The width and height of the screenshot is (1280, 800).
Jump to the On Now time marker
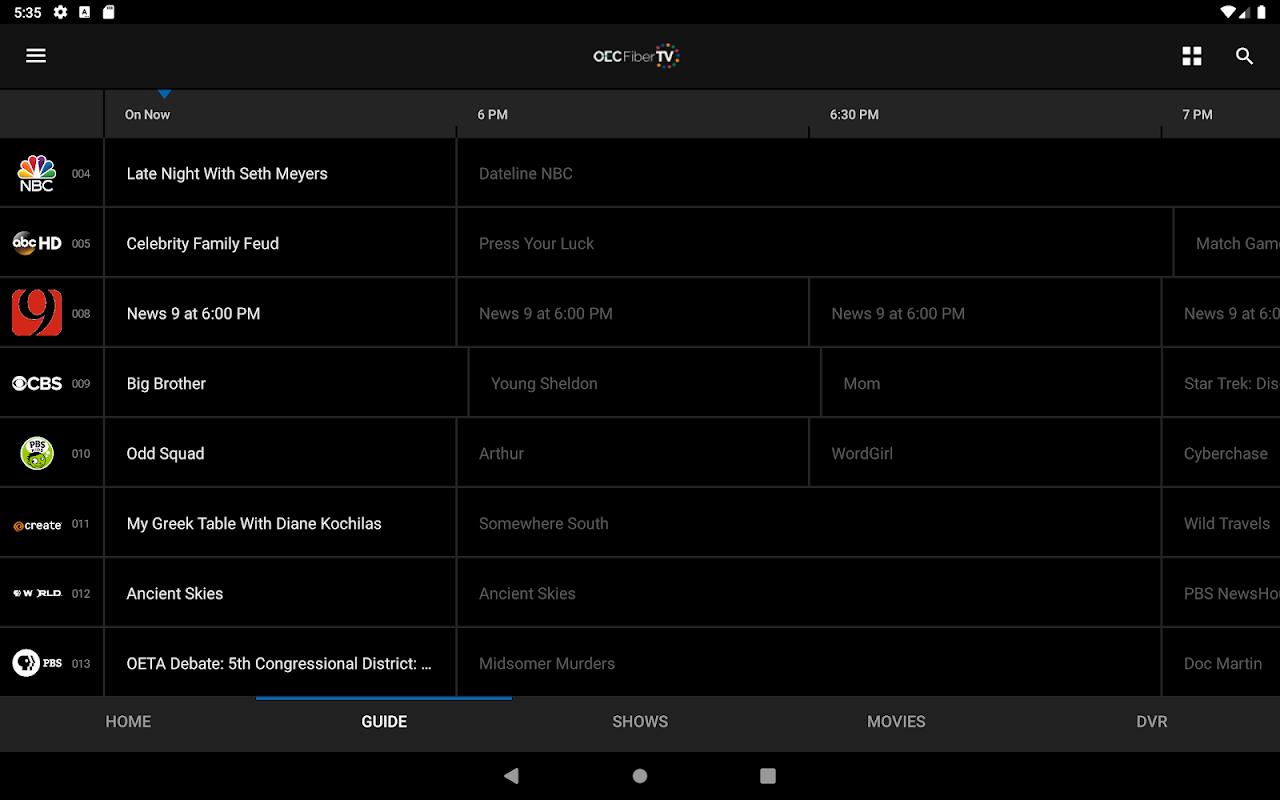point(147,115)
